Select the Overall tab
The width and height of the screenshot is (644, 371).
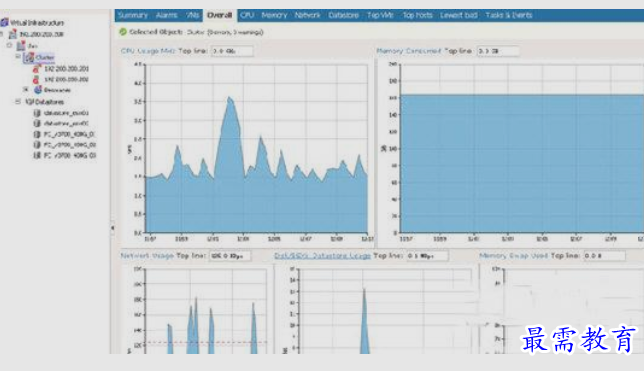pyautogui.click(x=220, y=15)
